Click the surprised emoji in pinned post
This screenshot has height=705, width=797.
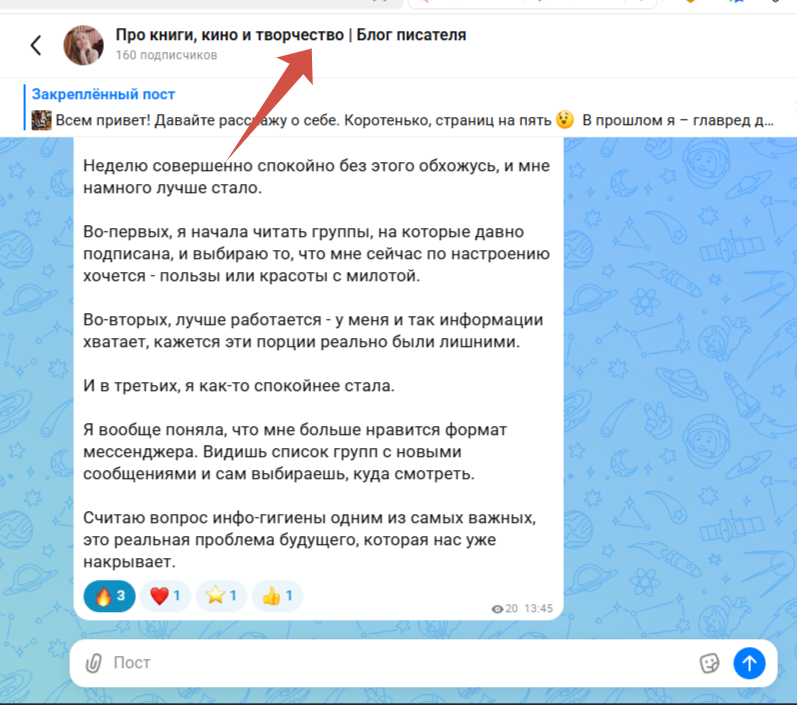[565, 120]
